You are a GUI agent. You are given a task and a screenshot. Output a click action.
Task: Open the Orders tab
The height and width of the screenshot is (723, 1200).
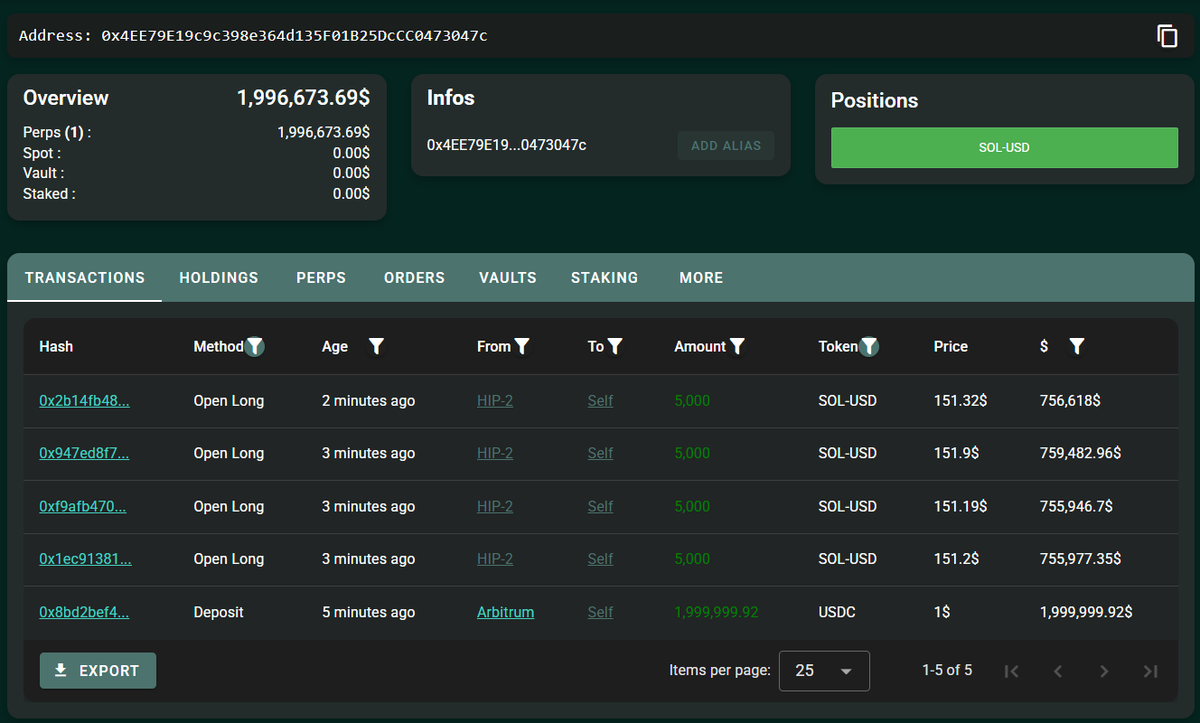[414, 278]
